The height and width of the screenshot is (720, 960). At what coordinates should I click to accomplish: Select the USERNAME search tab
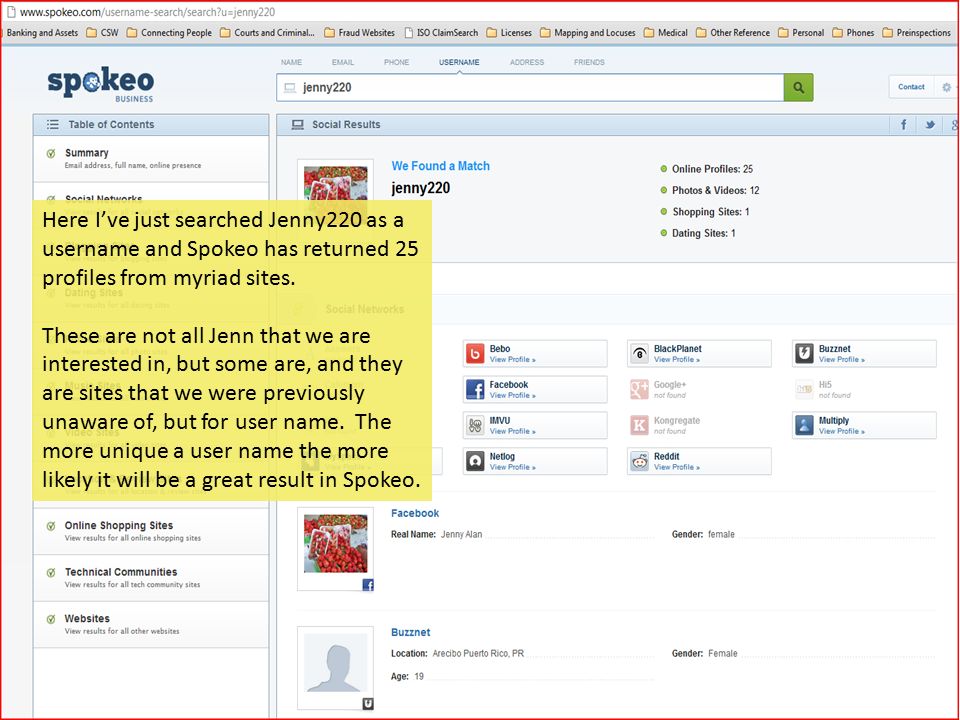[x=459, y=62]
